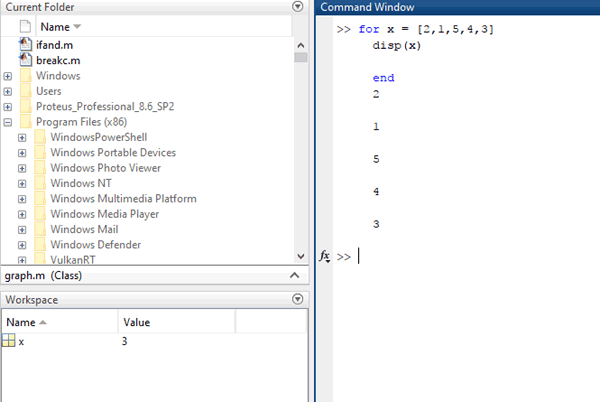
Task: Click the Program Files (x86) folder icon
Action: (x=26, y=121)
